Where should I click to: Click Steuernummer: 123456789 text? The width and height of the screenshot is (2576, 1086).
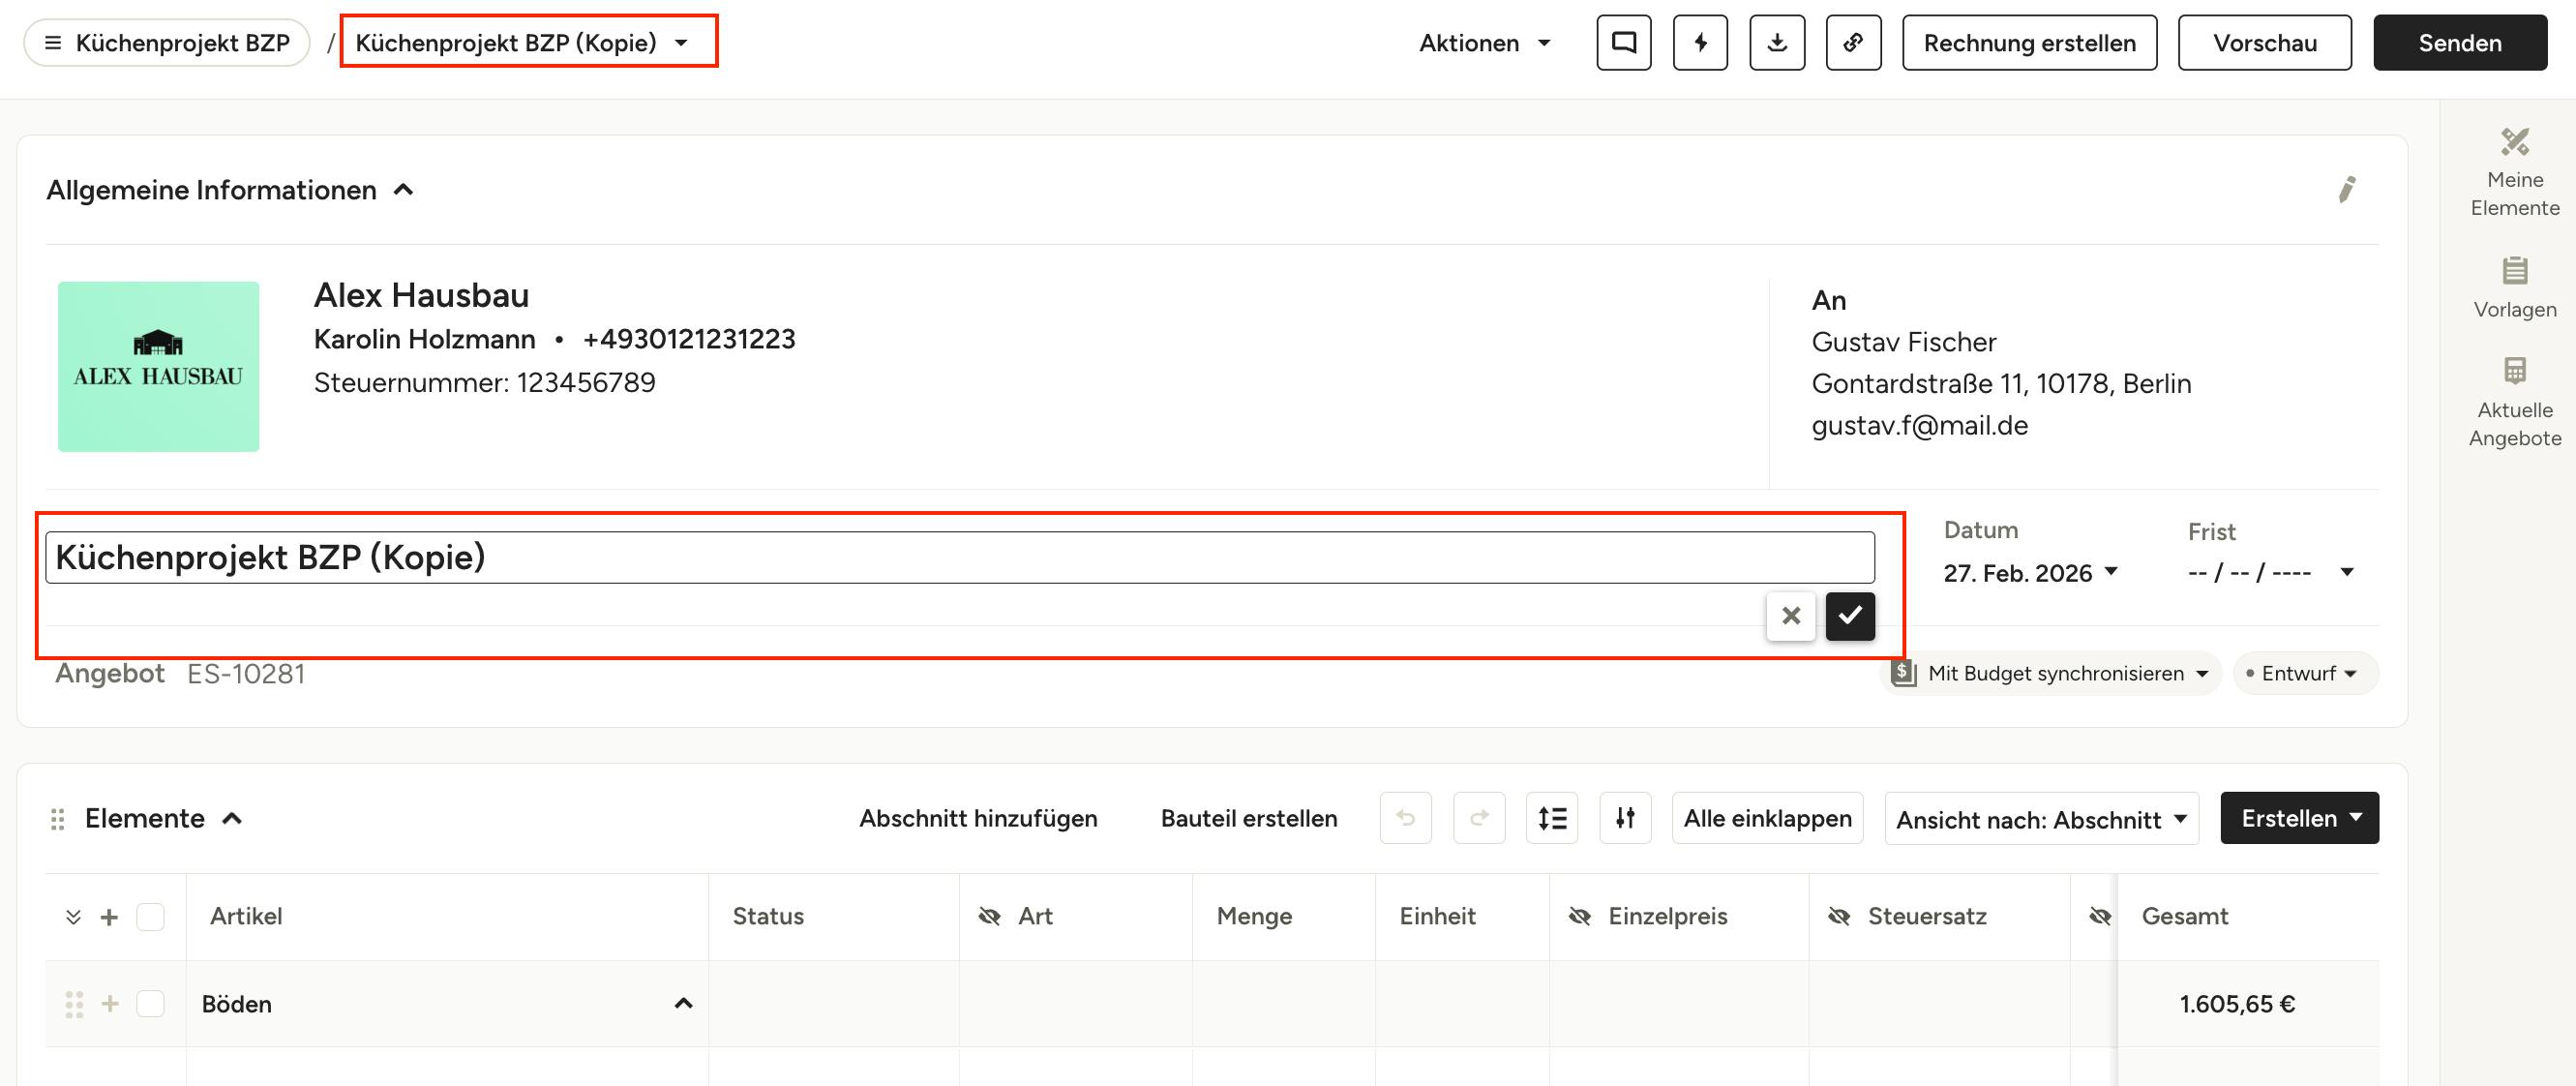tap(484, 382)
